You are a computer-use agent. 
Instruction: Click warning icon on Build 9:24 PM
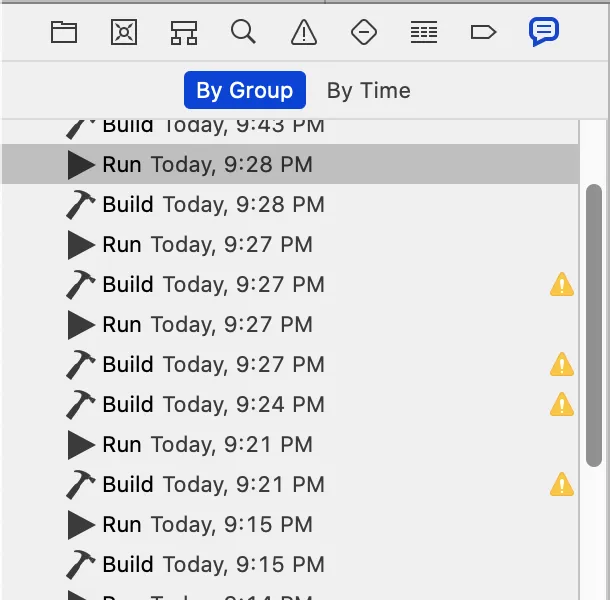coord(562,404)
